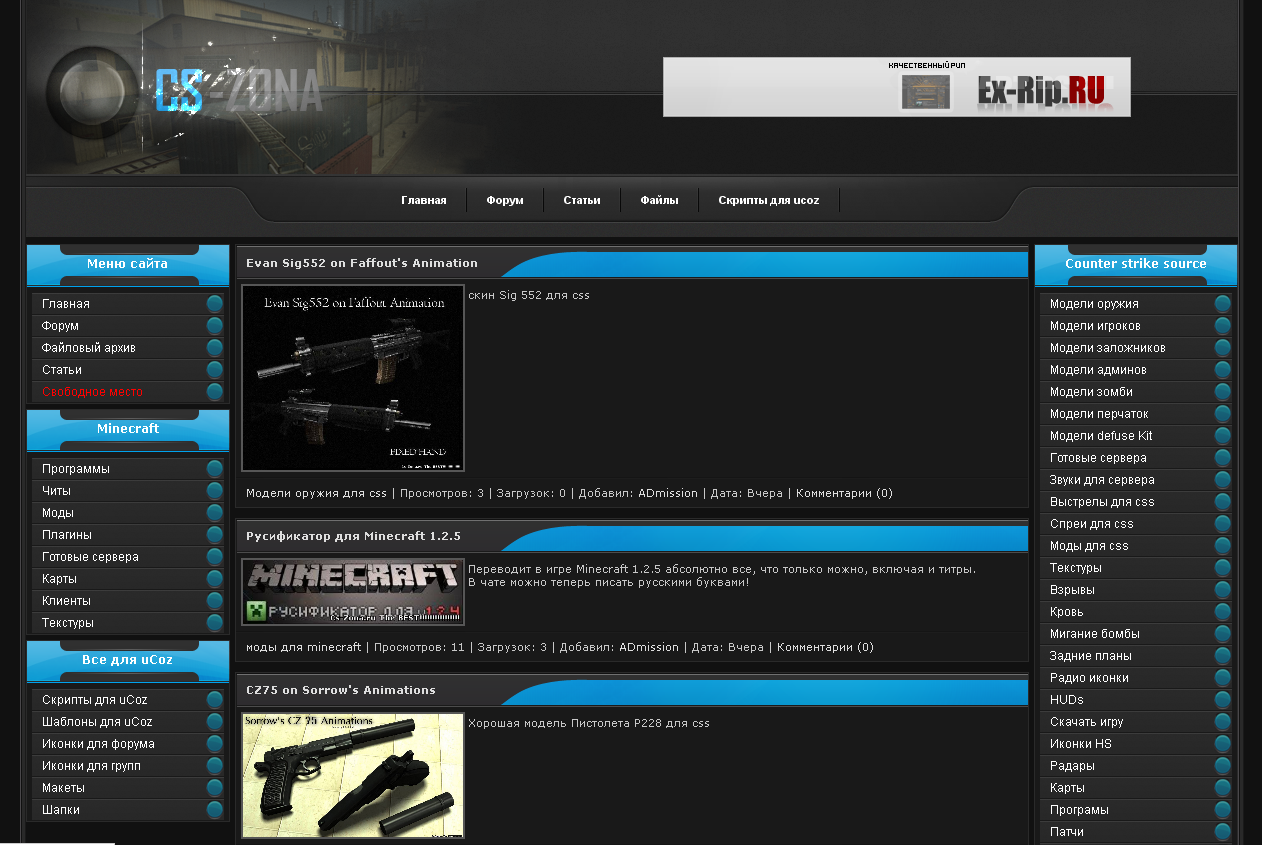The height and width of the screenshot is (845, 1262).
Task: Click the blue bullet icon beside Спреи для css
Action: [1223, 524]
